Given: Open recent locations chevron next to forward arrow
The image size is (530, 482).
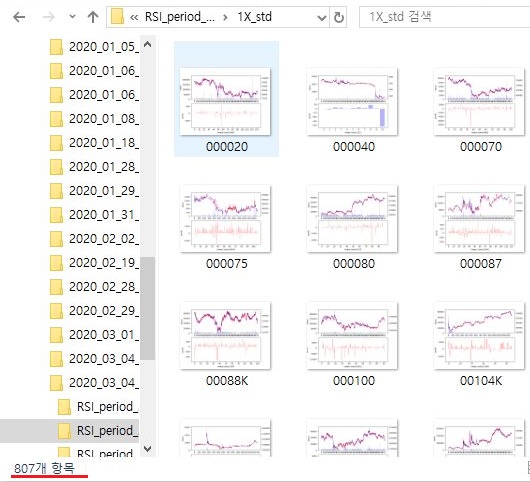Looking at the screenshot, I should tap(72, 17).
